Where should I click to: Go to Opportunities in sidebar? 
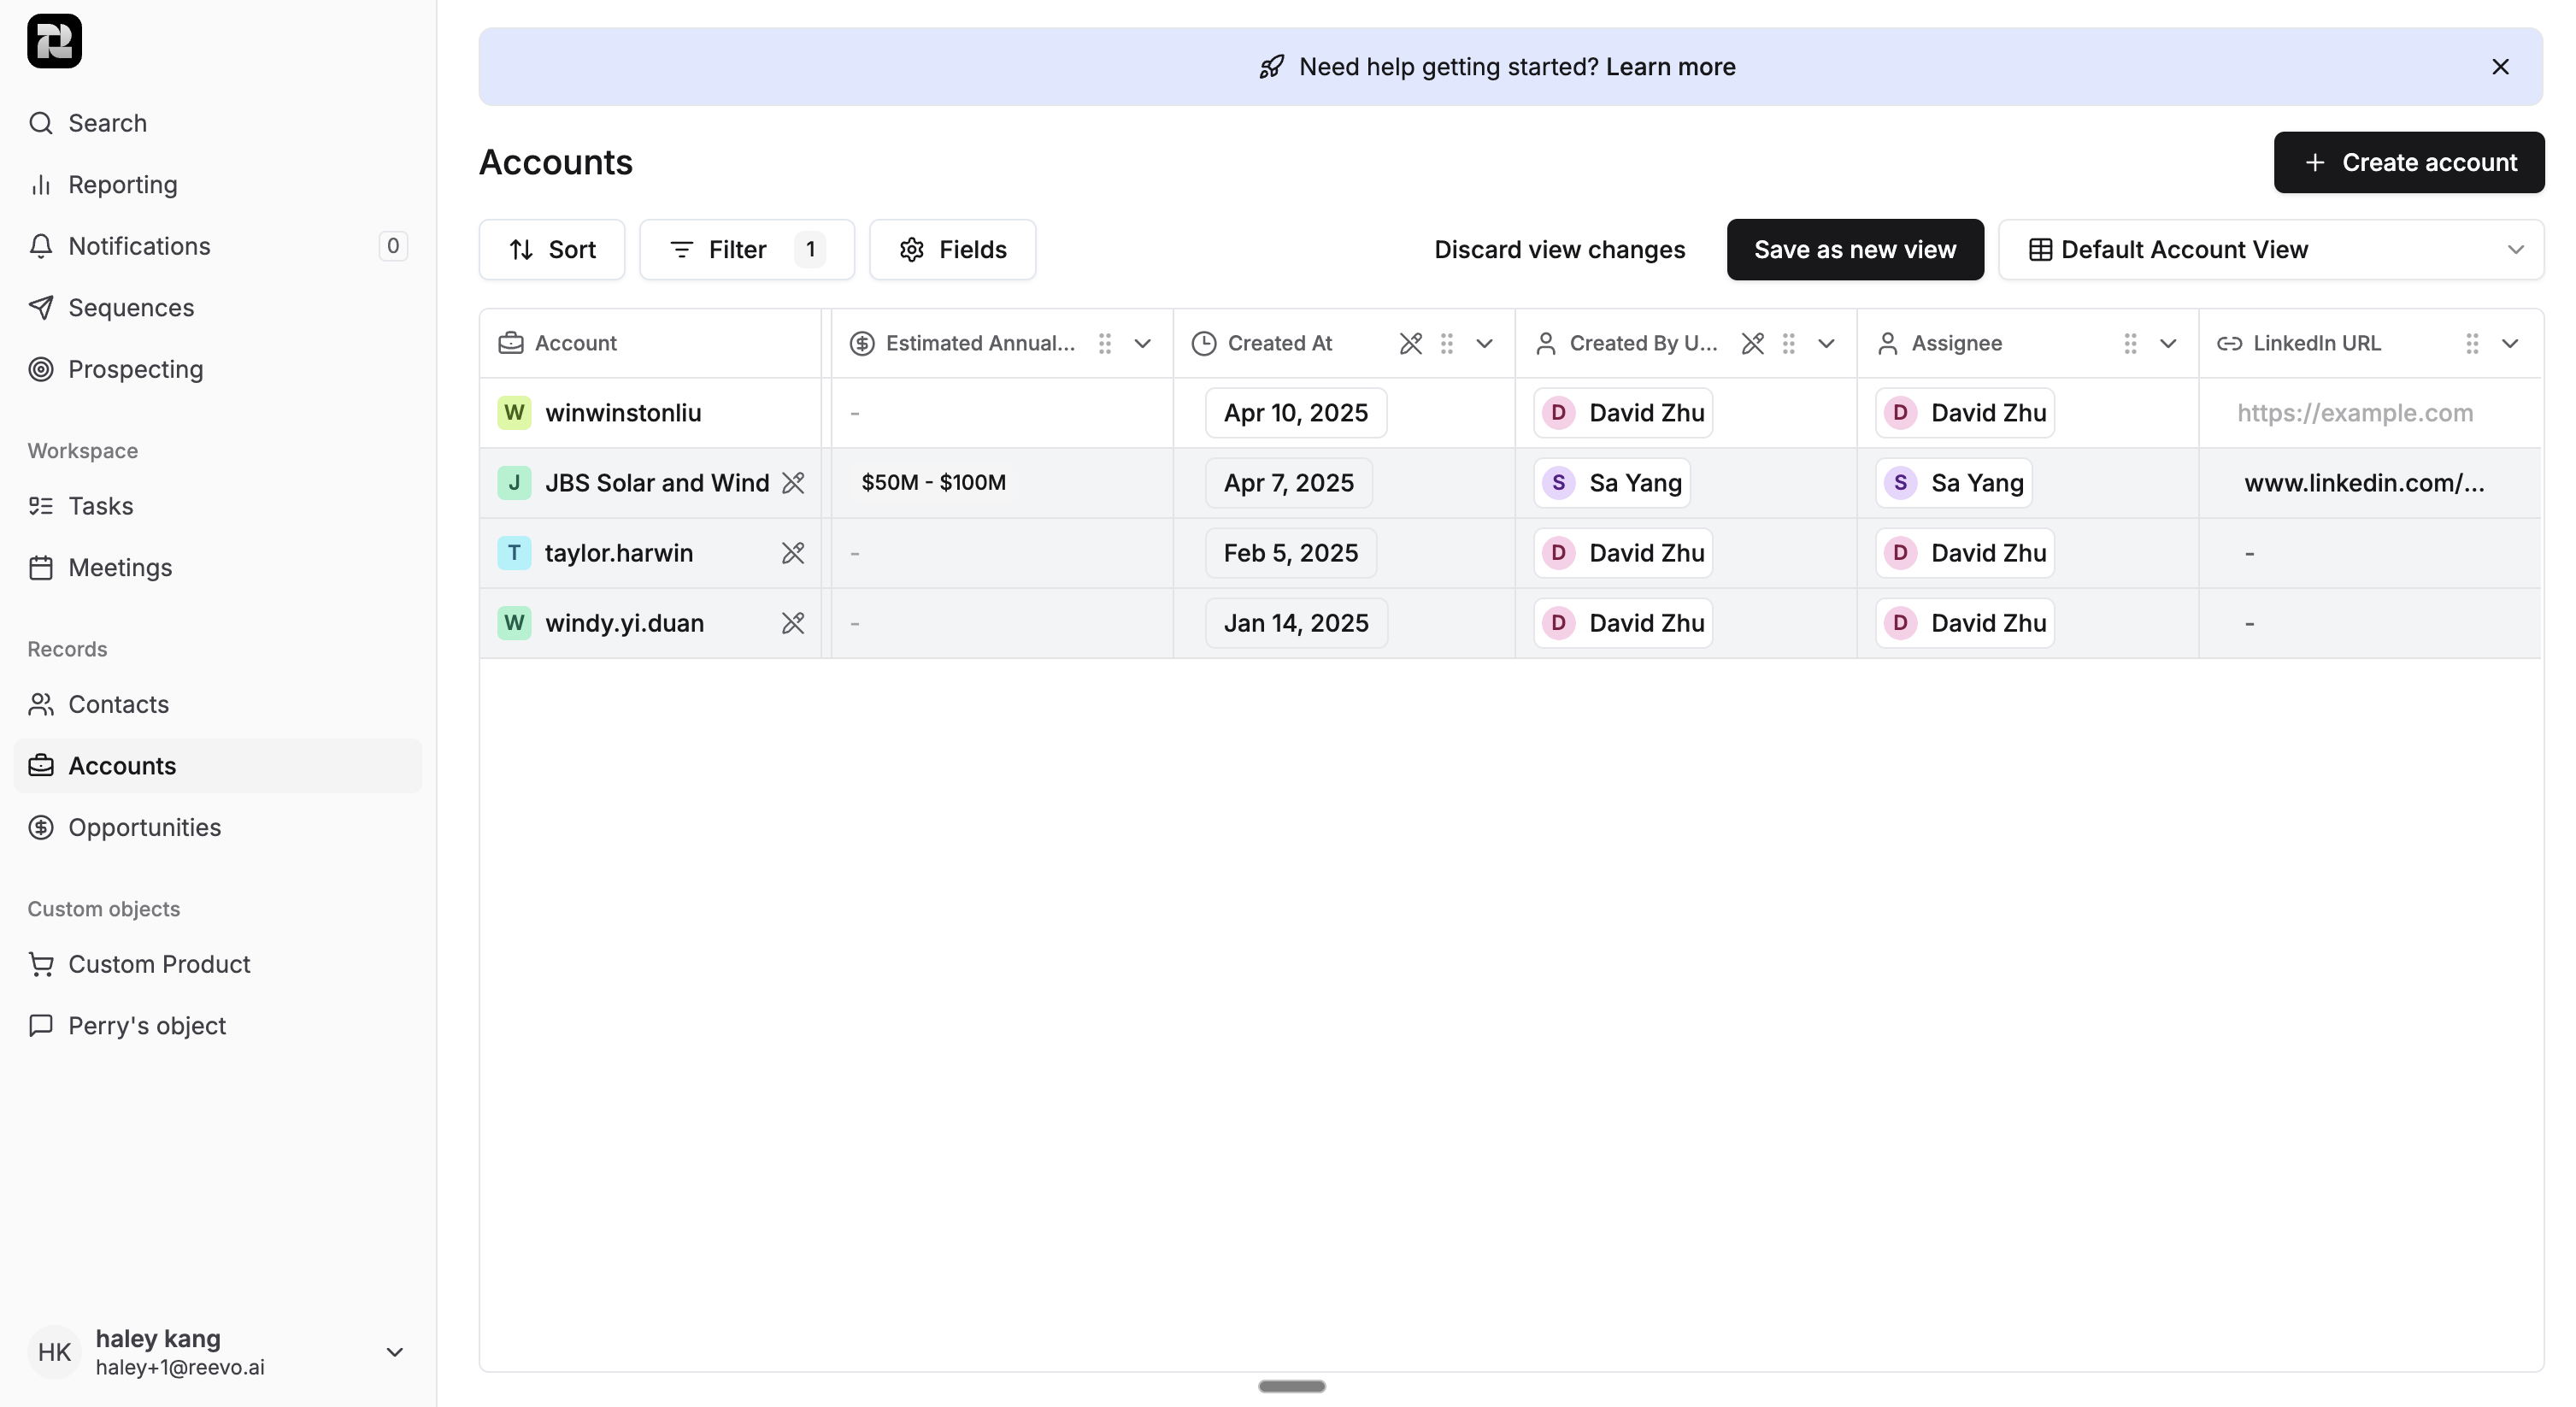pyautogui.click(x=144, y=827)
